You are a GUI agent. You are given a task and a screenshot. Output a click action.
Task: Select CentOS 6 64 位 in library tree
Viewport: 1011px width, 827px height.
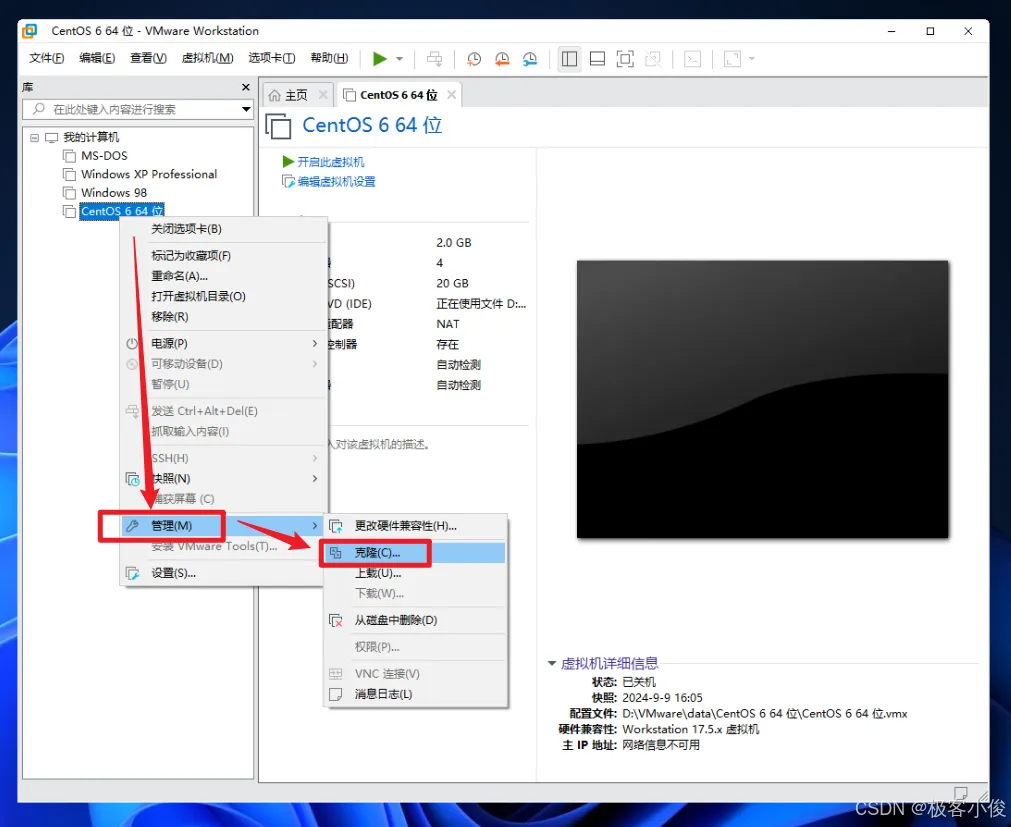(122, 211)
